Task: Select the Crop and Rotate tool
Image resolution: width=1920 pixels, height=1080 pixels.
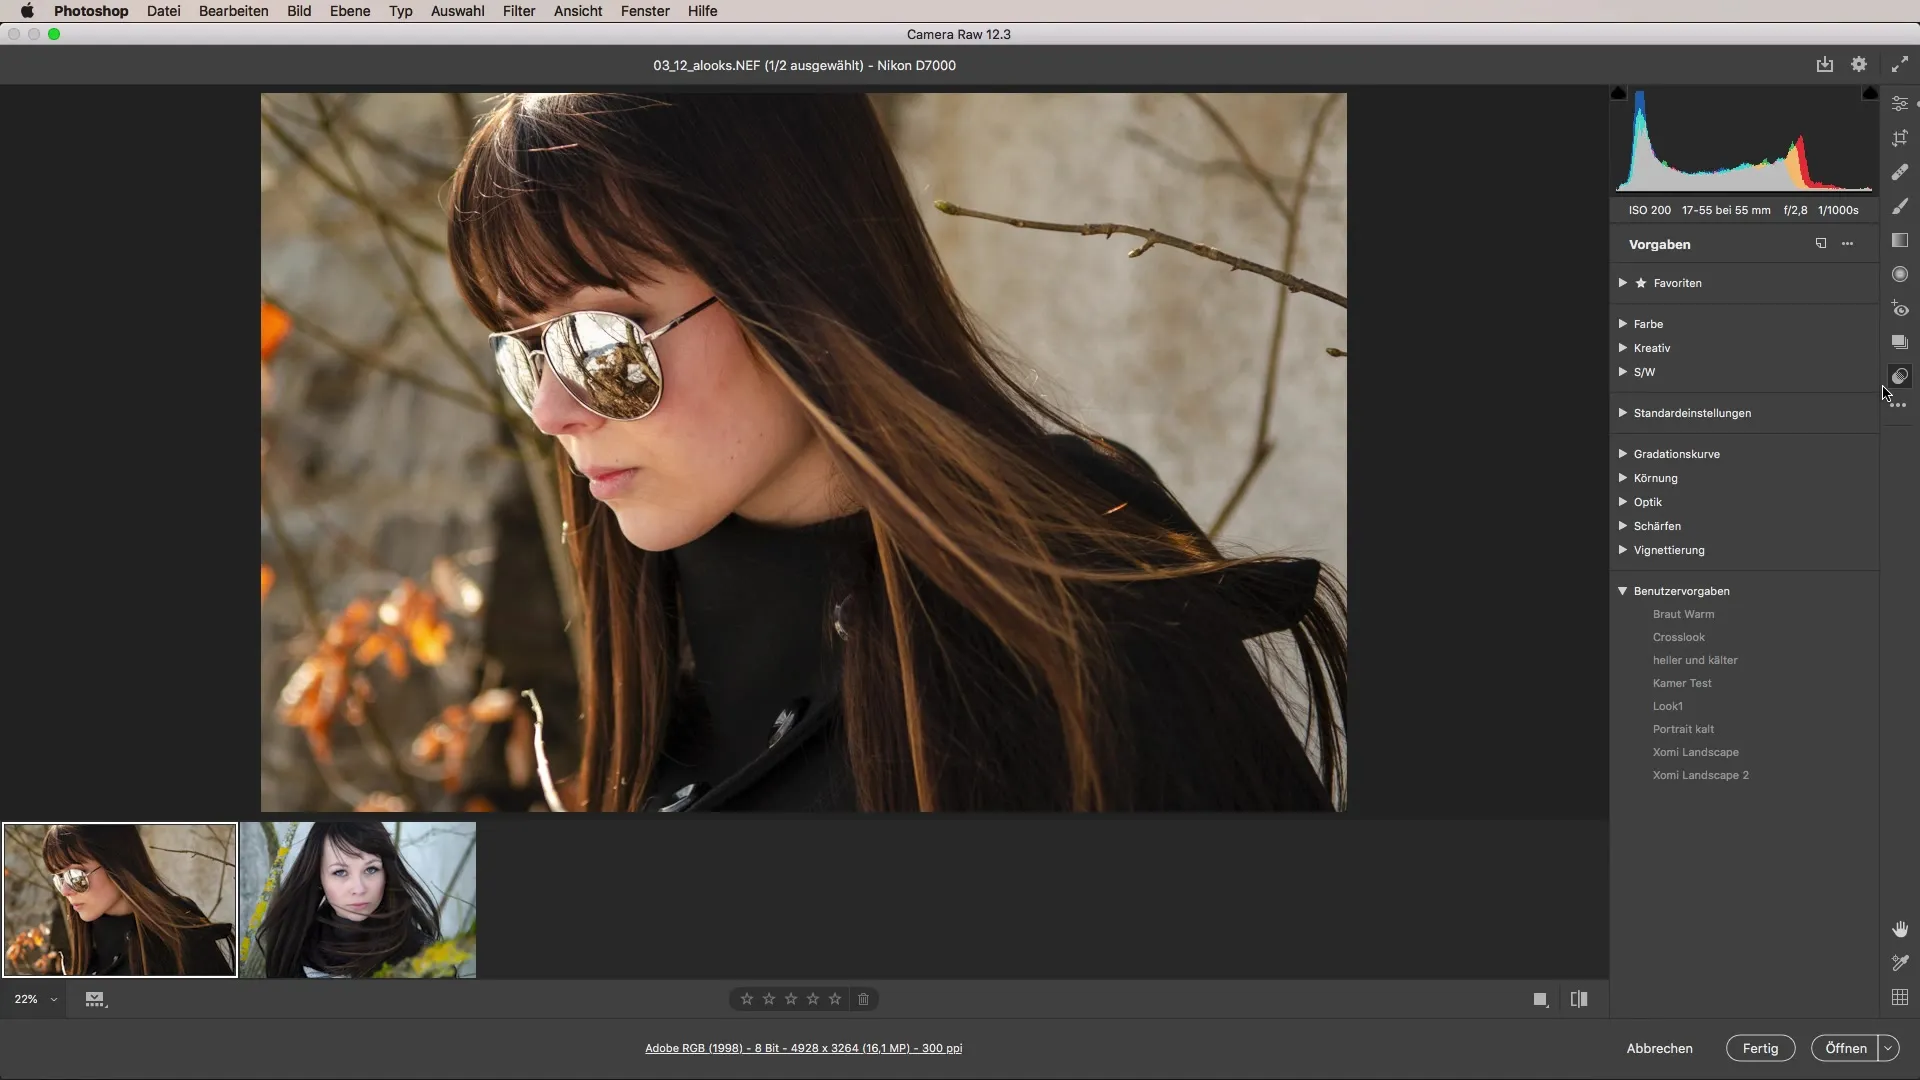Action: [1900, 138]
